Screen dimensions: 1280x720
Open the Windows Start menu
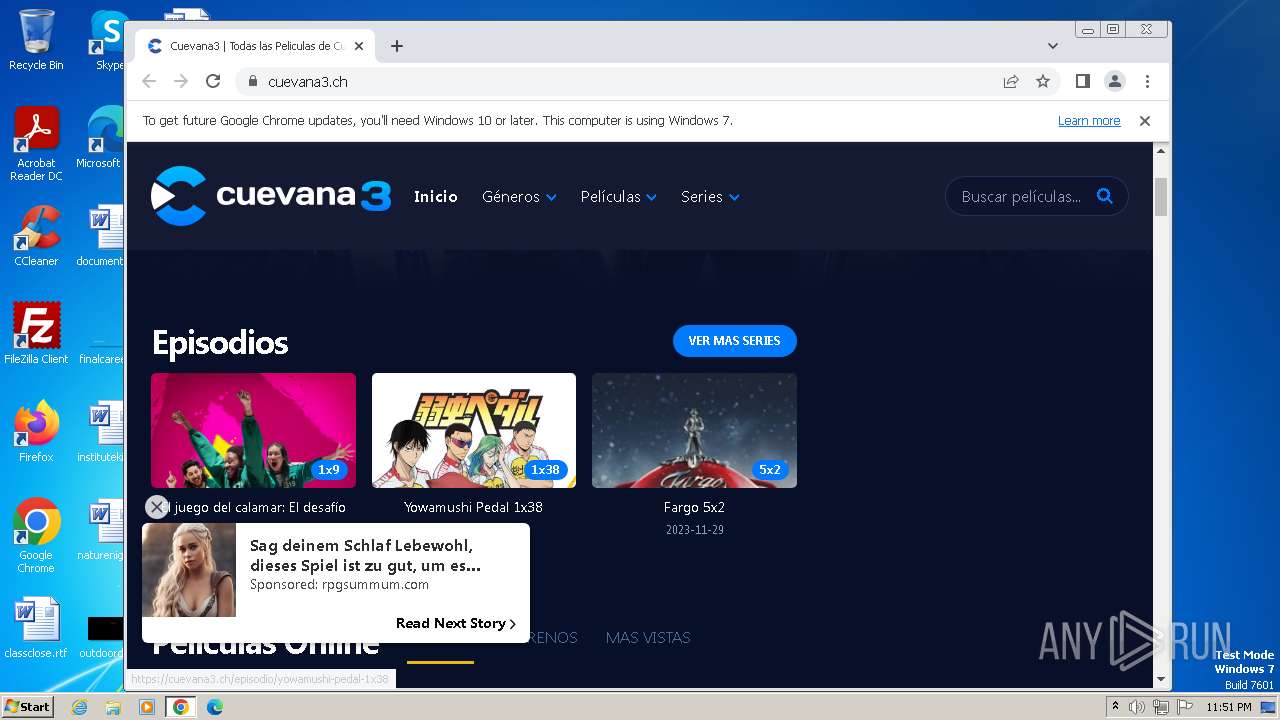pyautogui.click(x=27, y=707)
